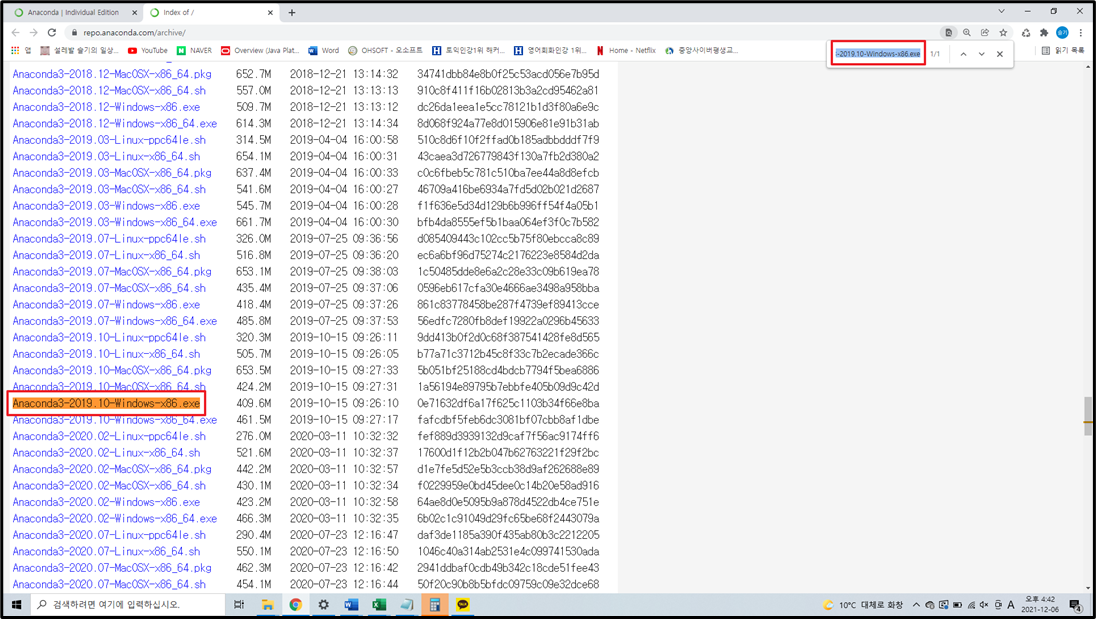1096x619 pixels.
Task: Open KakaoTalk from the taskbar
Action: point(463,604)
